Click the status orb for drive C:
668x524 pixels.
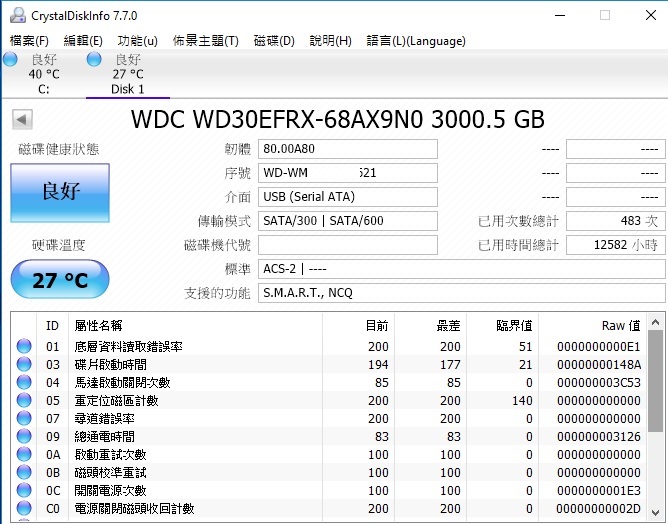(10, 59)
